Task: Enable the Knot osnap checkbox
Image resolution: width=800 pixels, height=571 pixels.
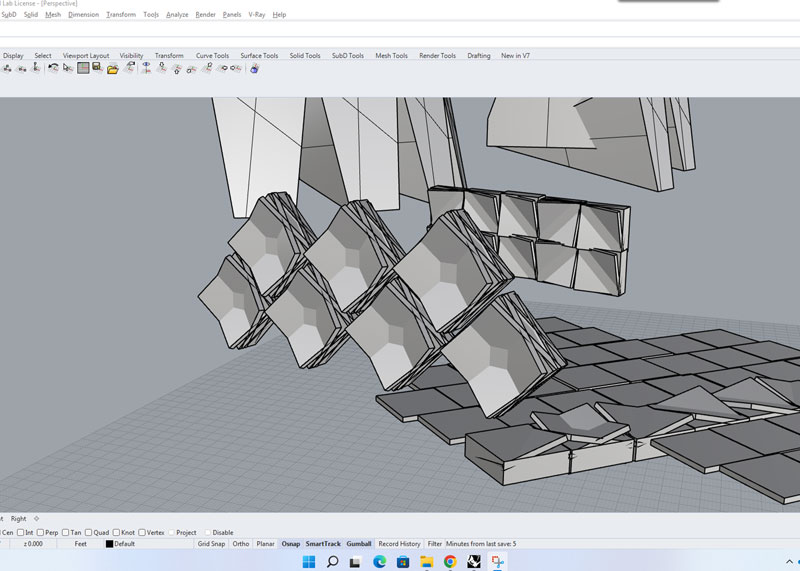Action: 116,532
